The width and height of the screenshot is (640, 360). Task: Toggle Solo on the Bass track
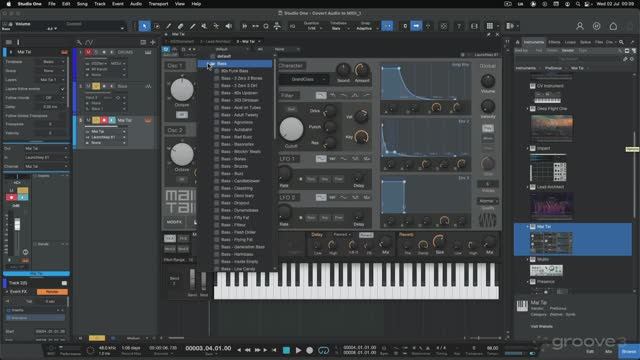[96, 86]
